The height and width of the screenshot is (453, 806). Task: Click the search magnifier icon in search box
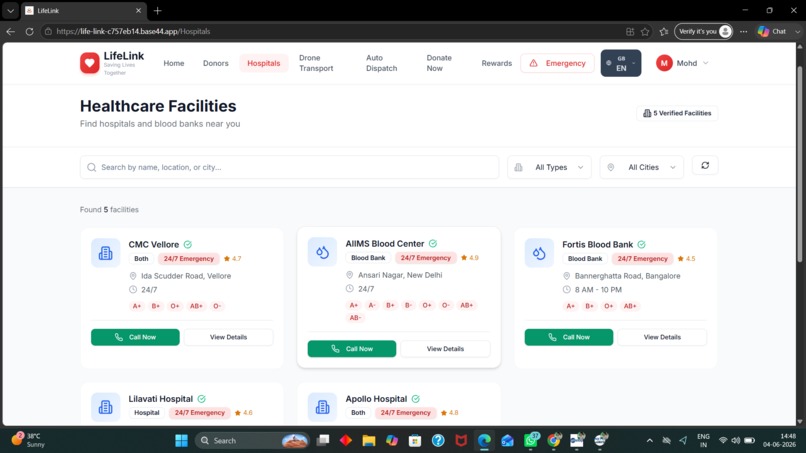click(x=91, y=167)
